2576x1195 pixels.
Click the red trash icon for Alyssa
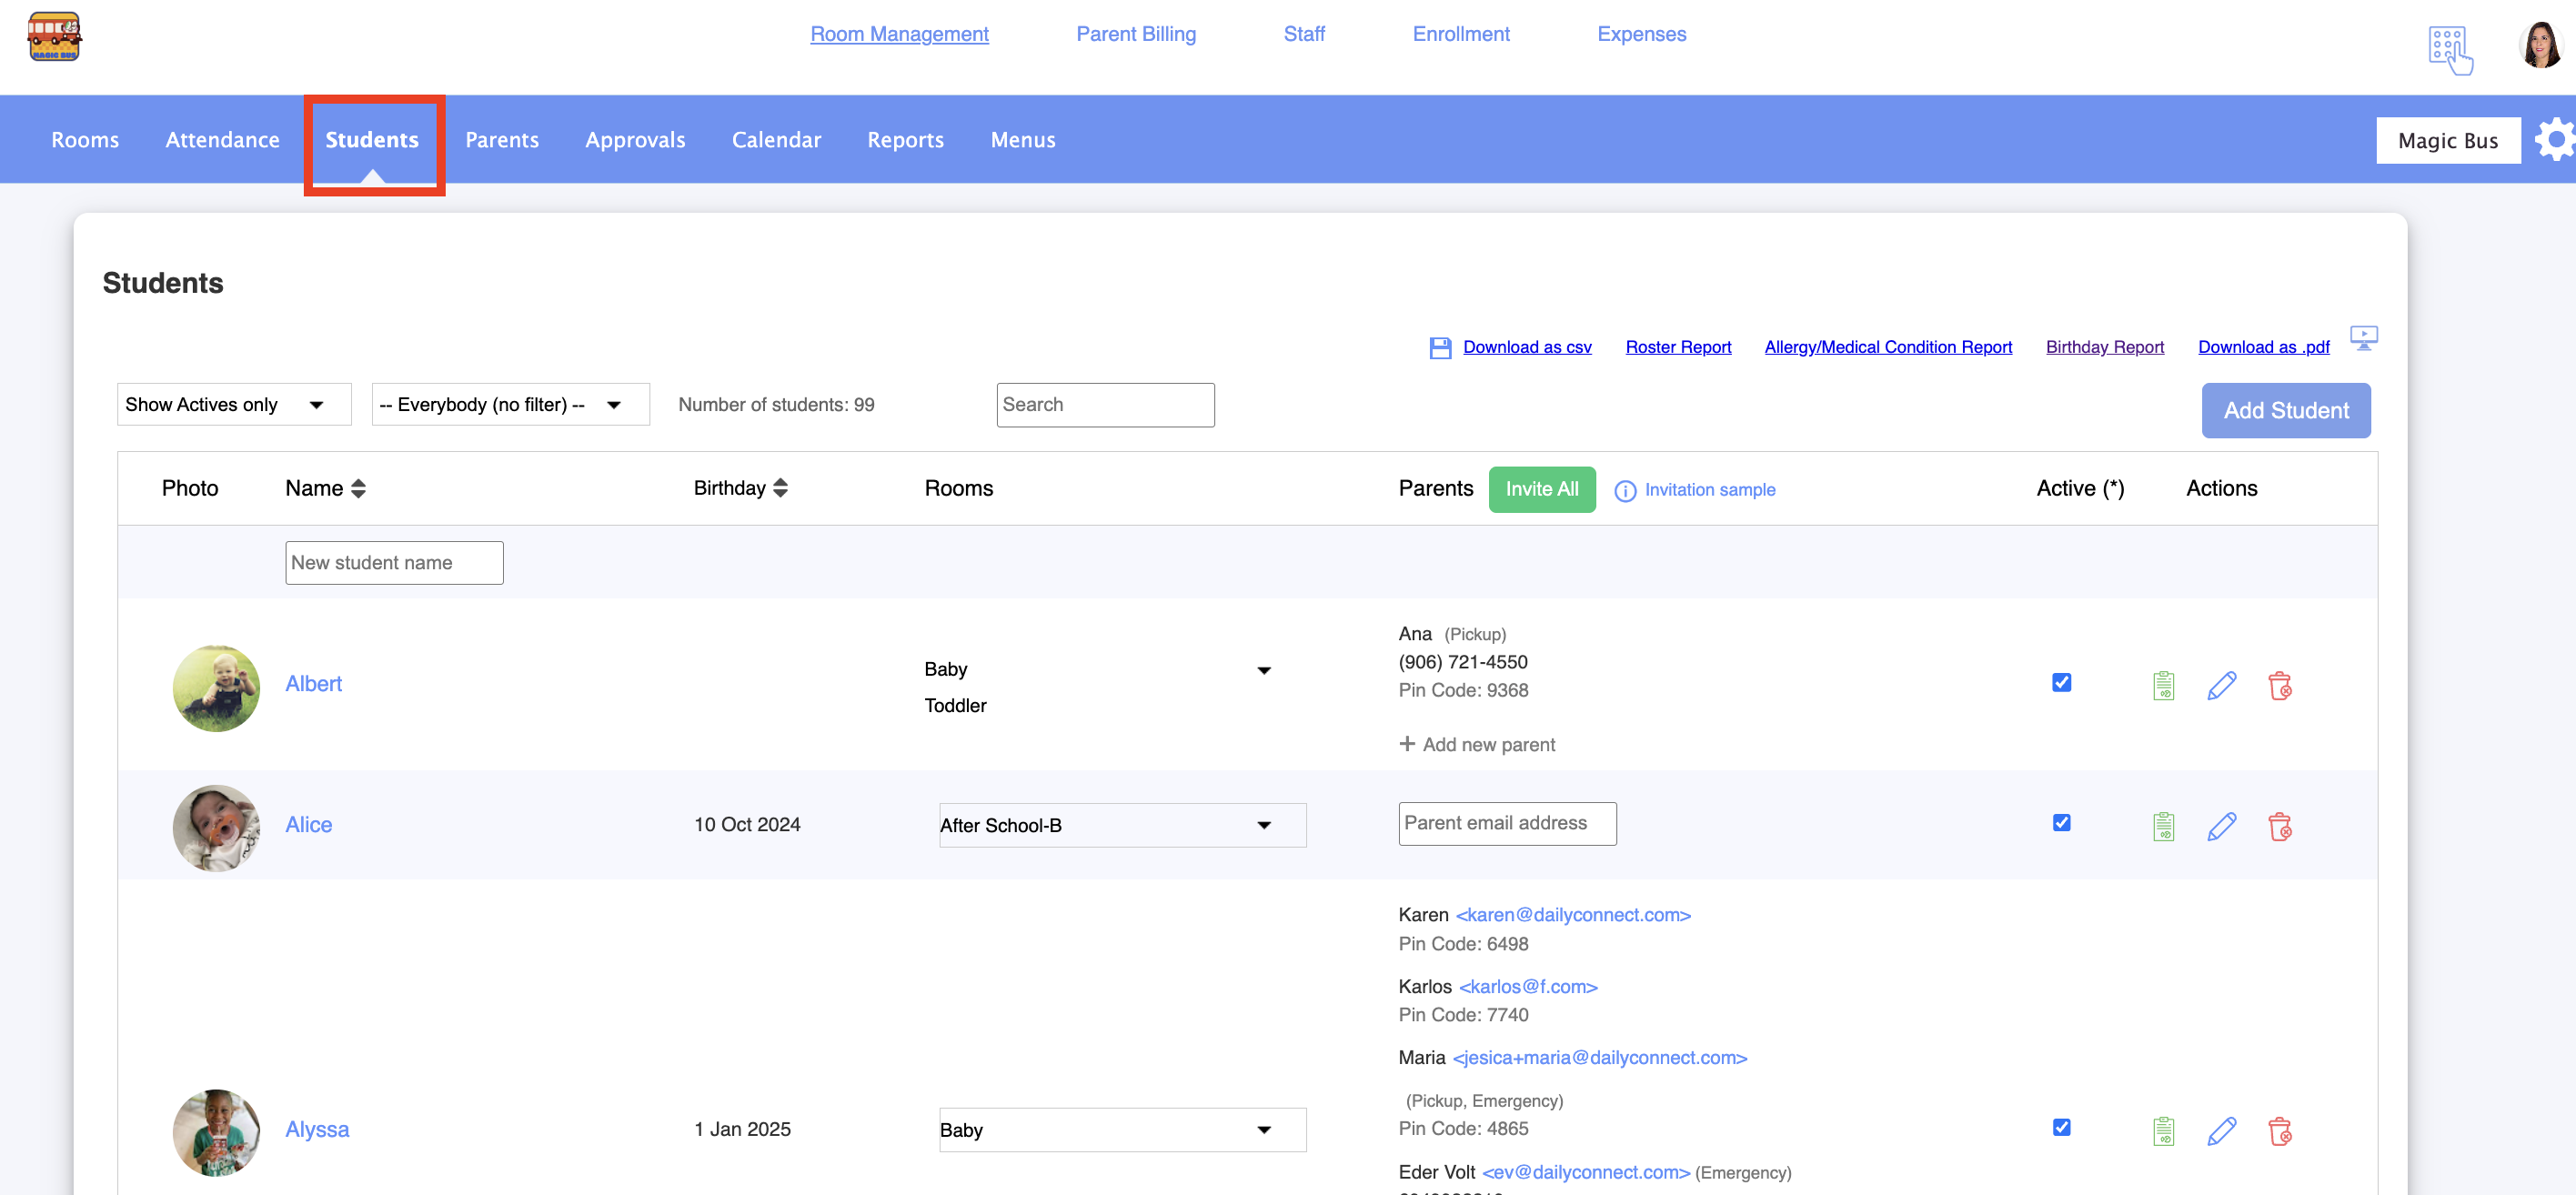coord(2279,1131)
